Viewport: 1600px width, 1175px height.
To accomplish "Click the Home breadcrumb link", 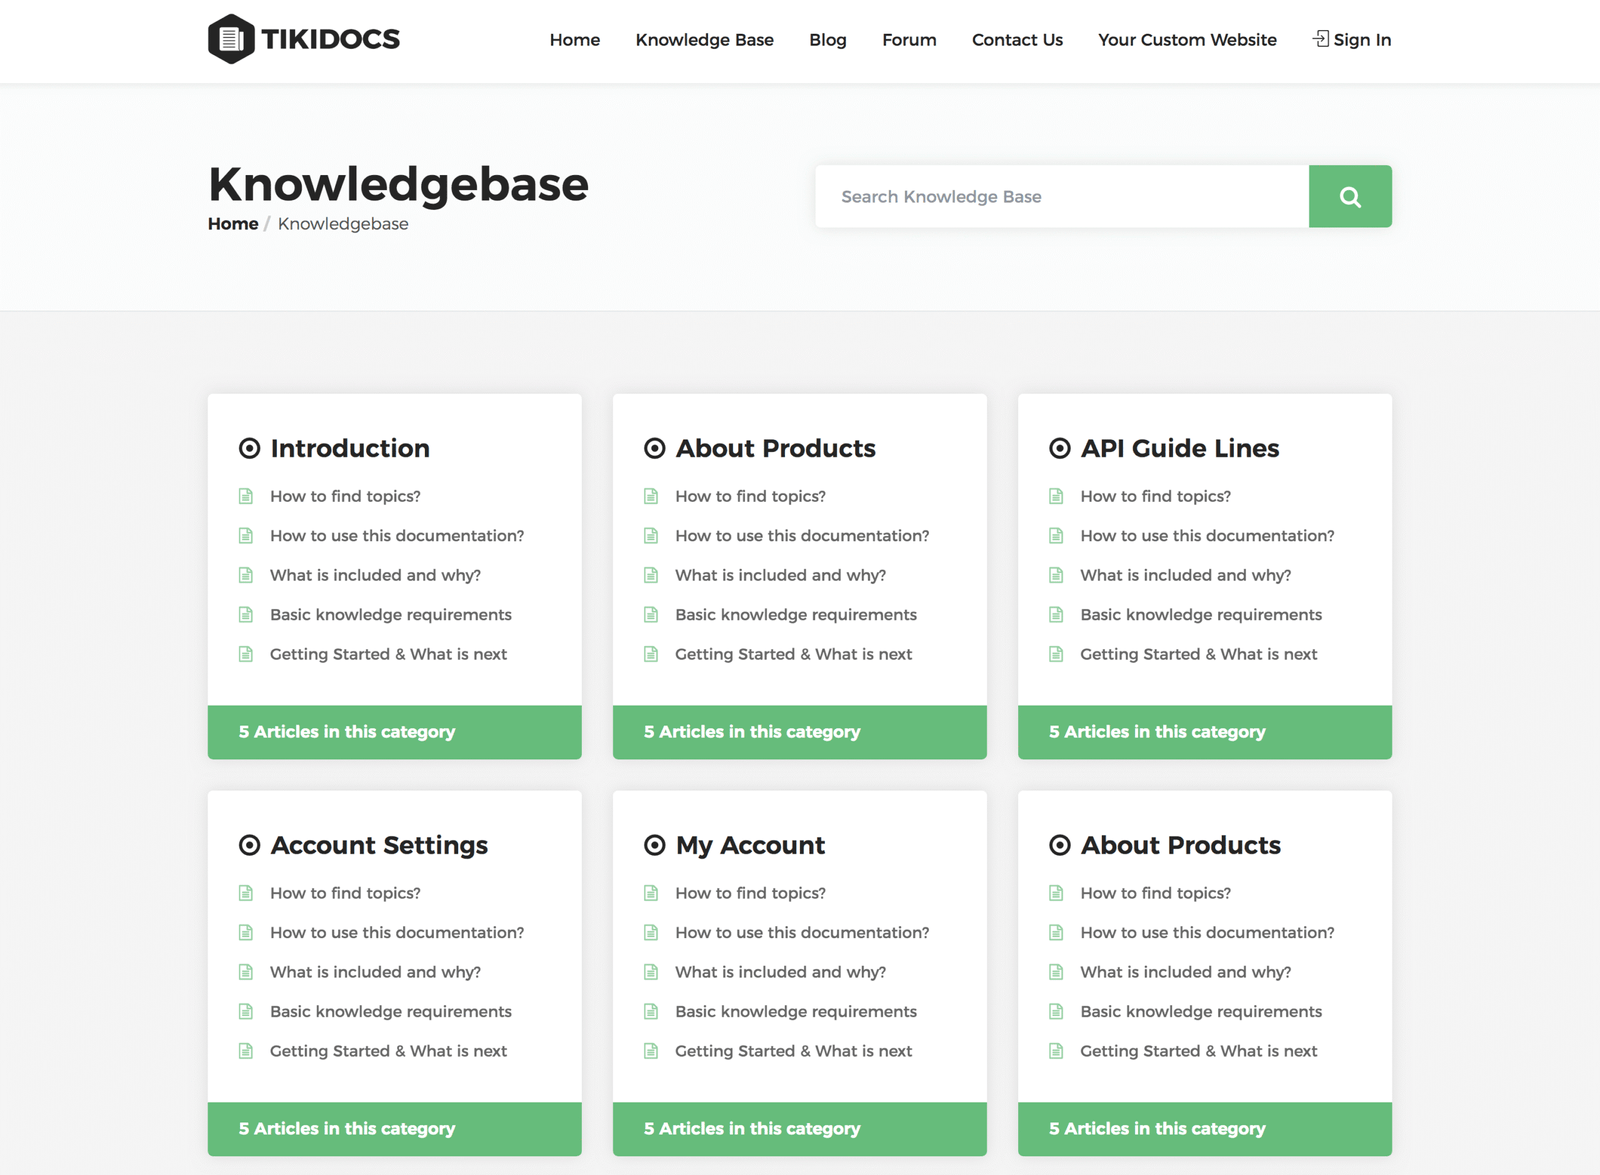I will pyautogui.click(x=233, y=224).
